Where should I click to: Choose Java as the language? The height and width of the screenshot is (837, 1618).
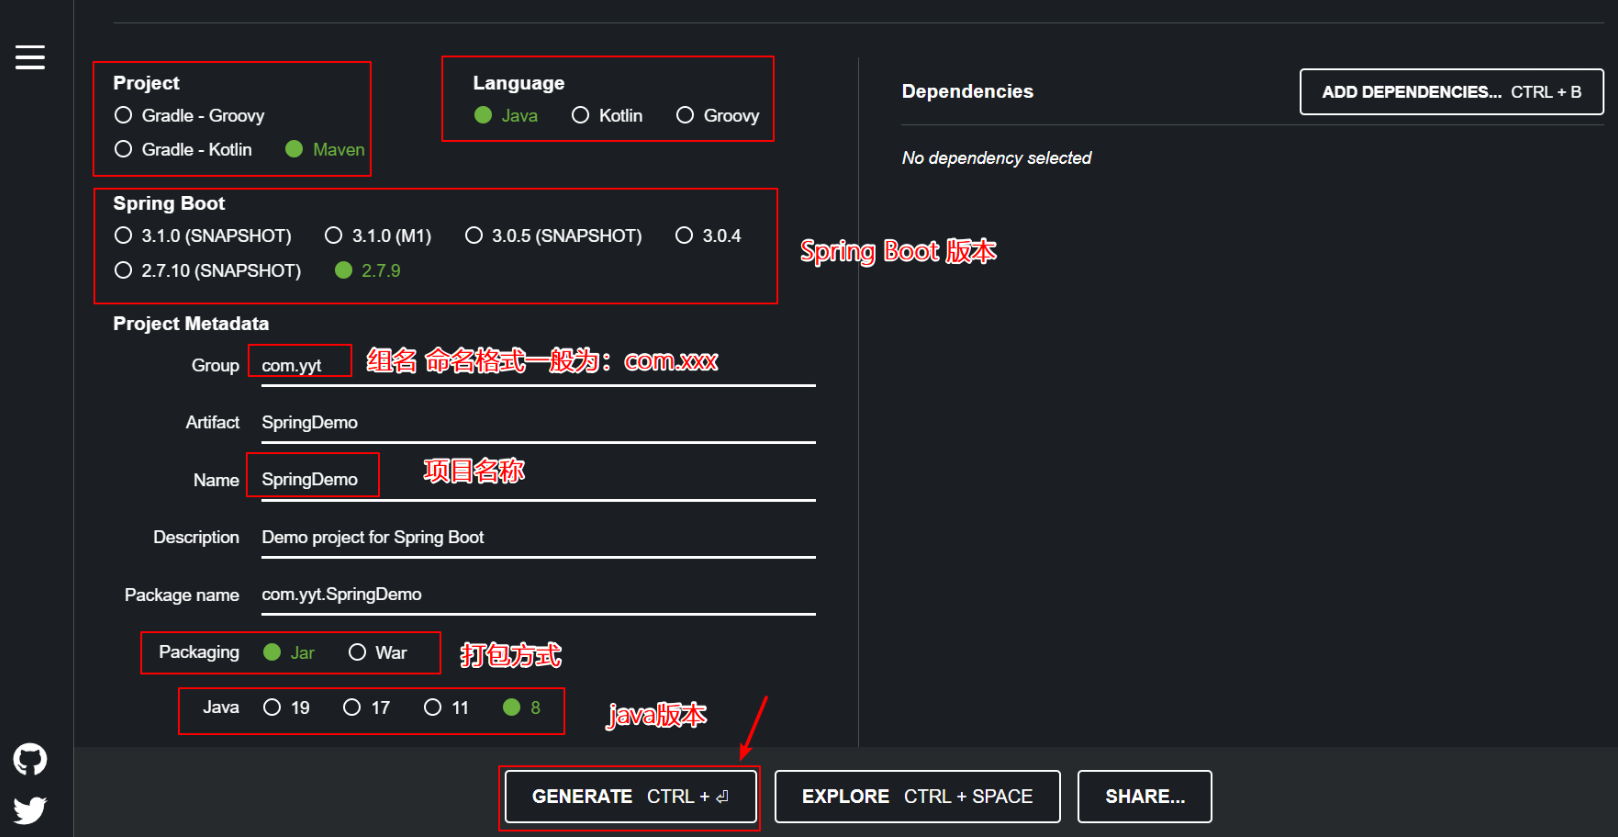tap(506, 116)
